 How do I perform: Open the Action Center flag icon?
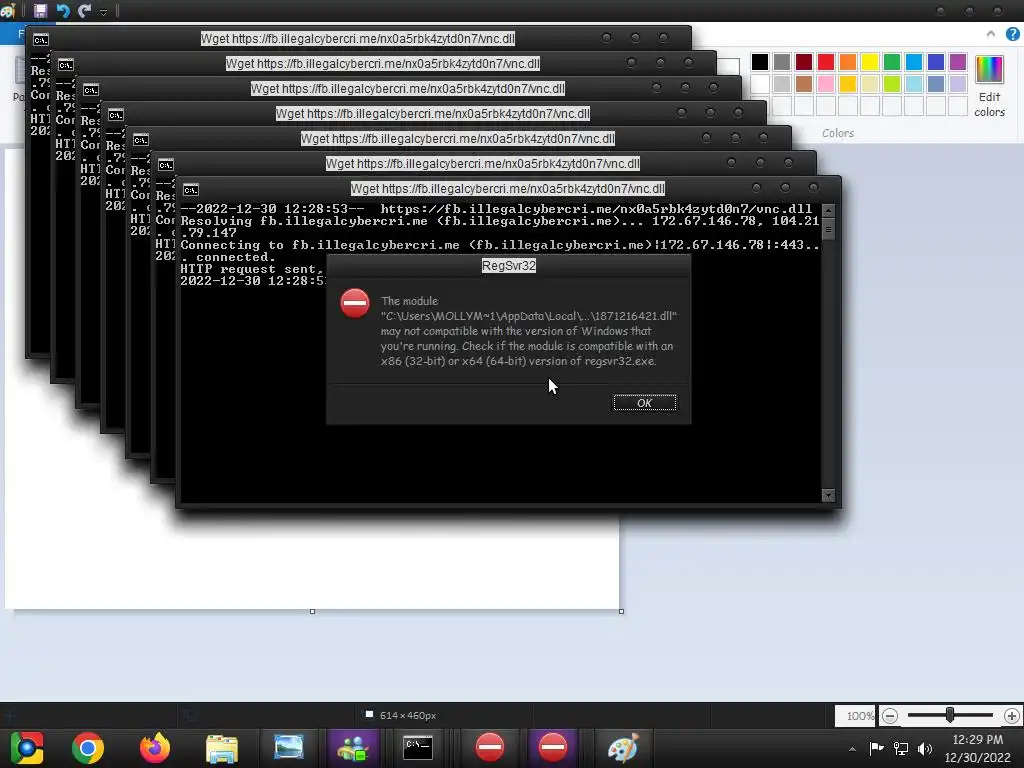[876, 748]
